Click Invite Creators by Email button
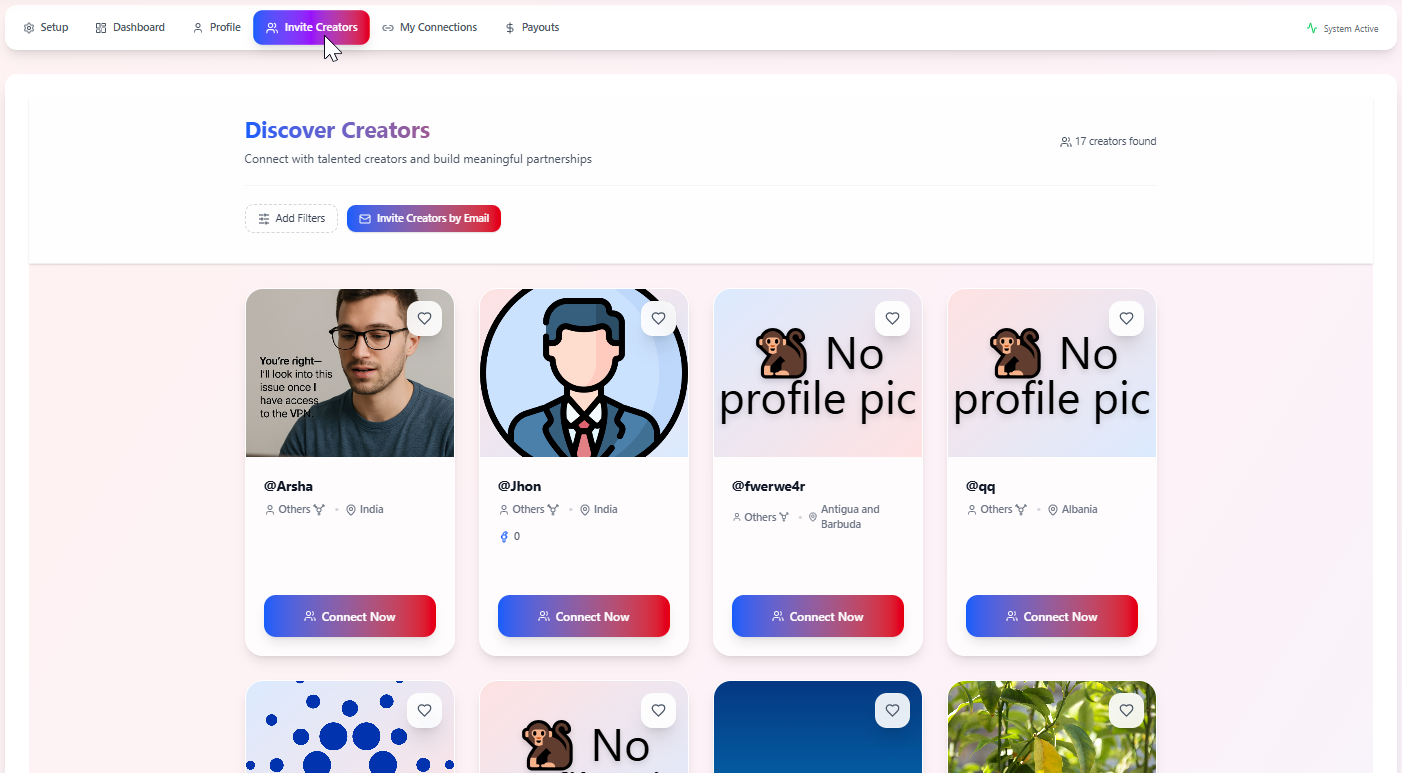This screenshot has height=773, width=1402. pos(424,218)
